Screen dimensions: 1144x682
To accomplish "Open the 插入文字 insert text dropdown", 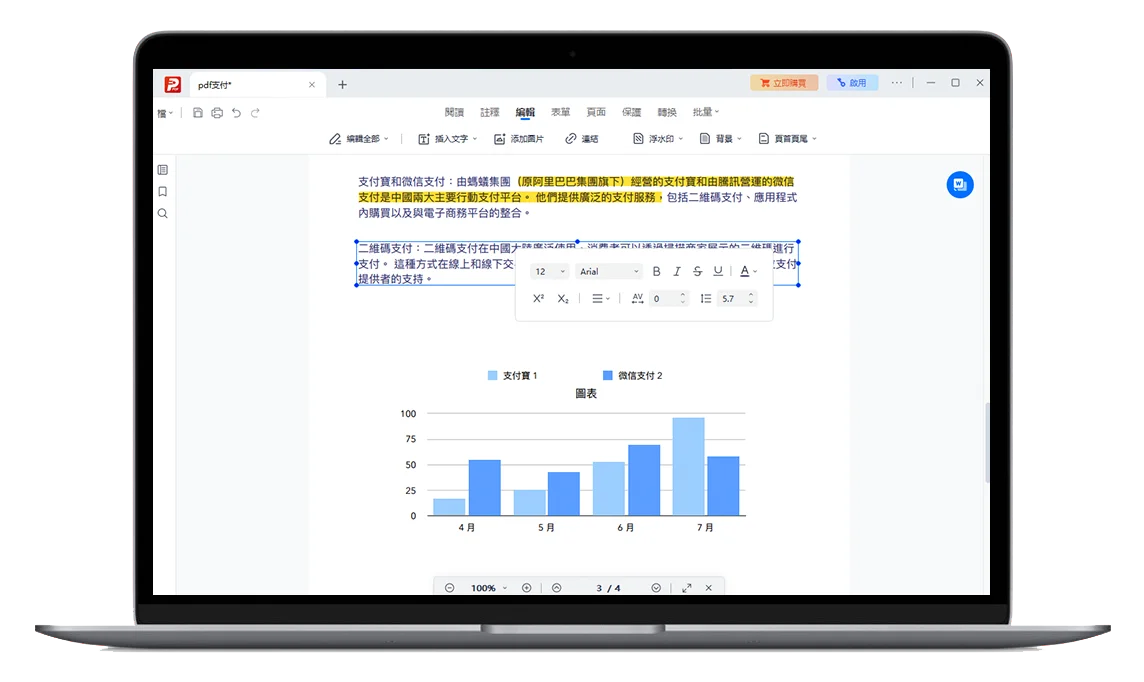I will tap(447, 139).
